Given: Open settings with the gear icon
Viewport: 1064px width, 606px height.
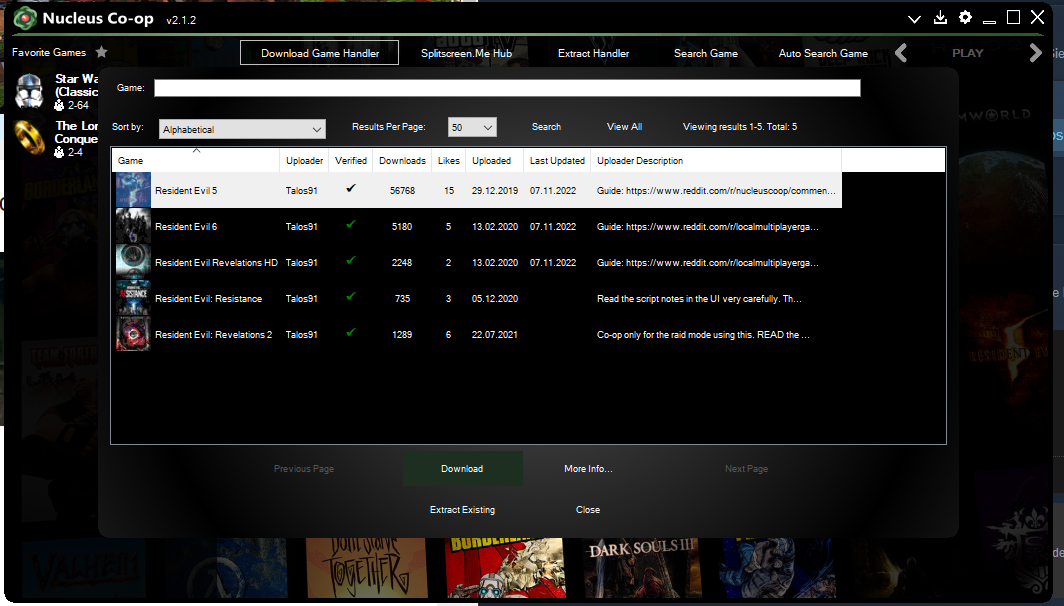Looking at the screenshot, I should click(x=965, y=18).
